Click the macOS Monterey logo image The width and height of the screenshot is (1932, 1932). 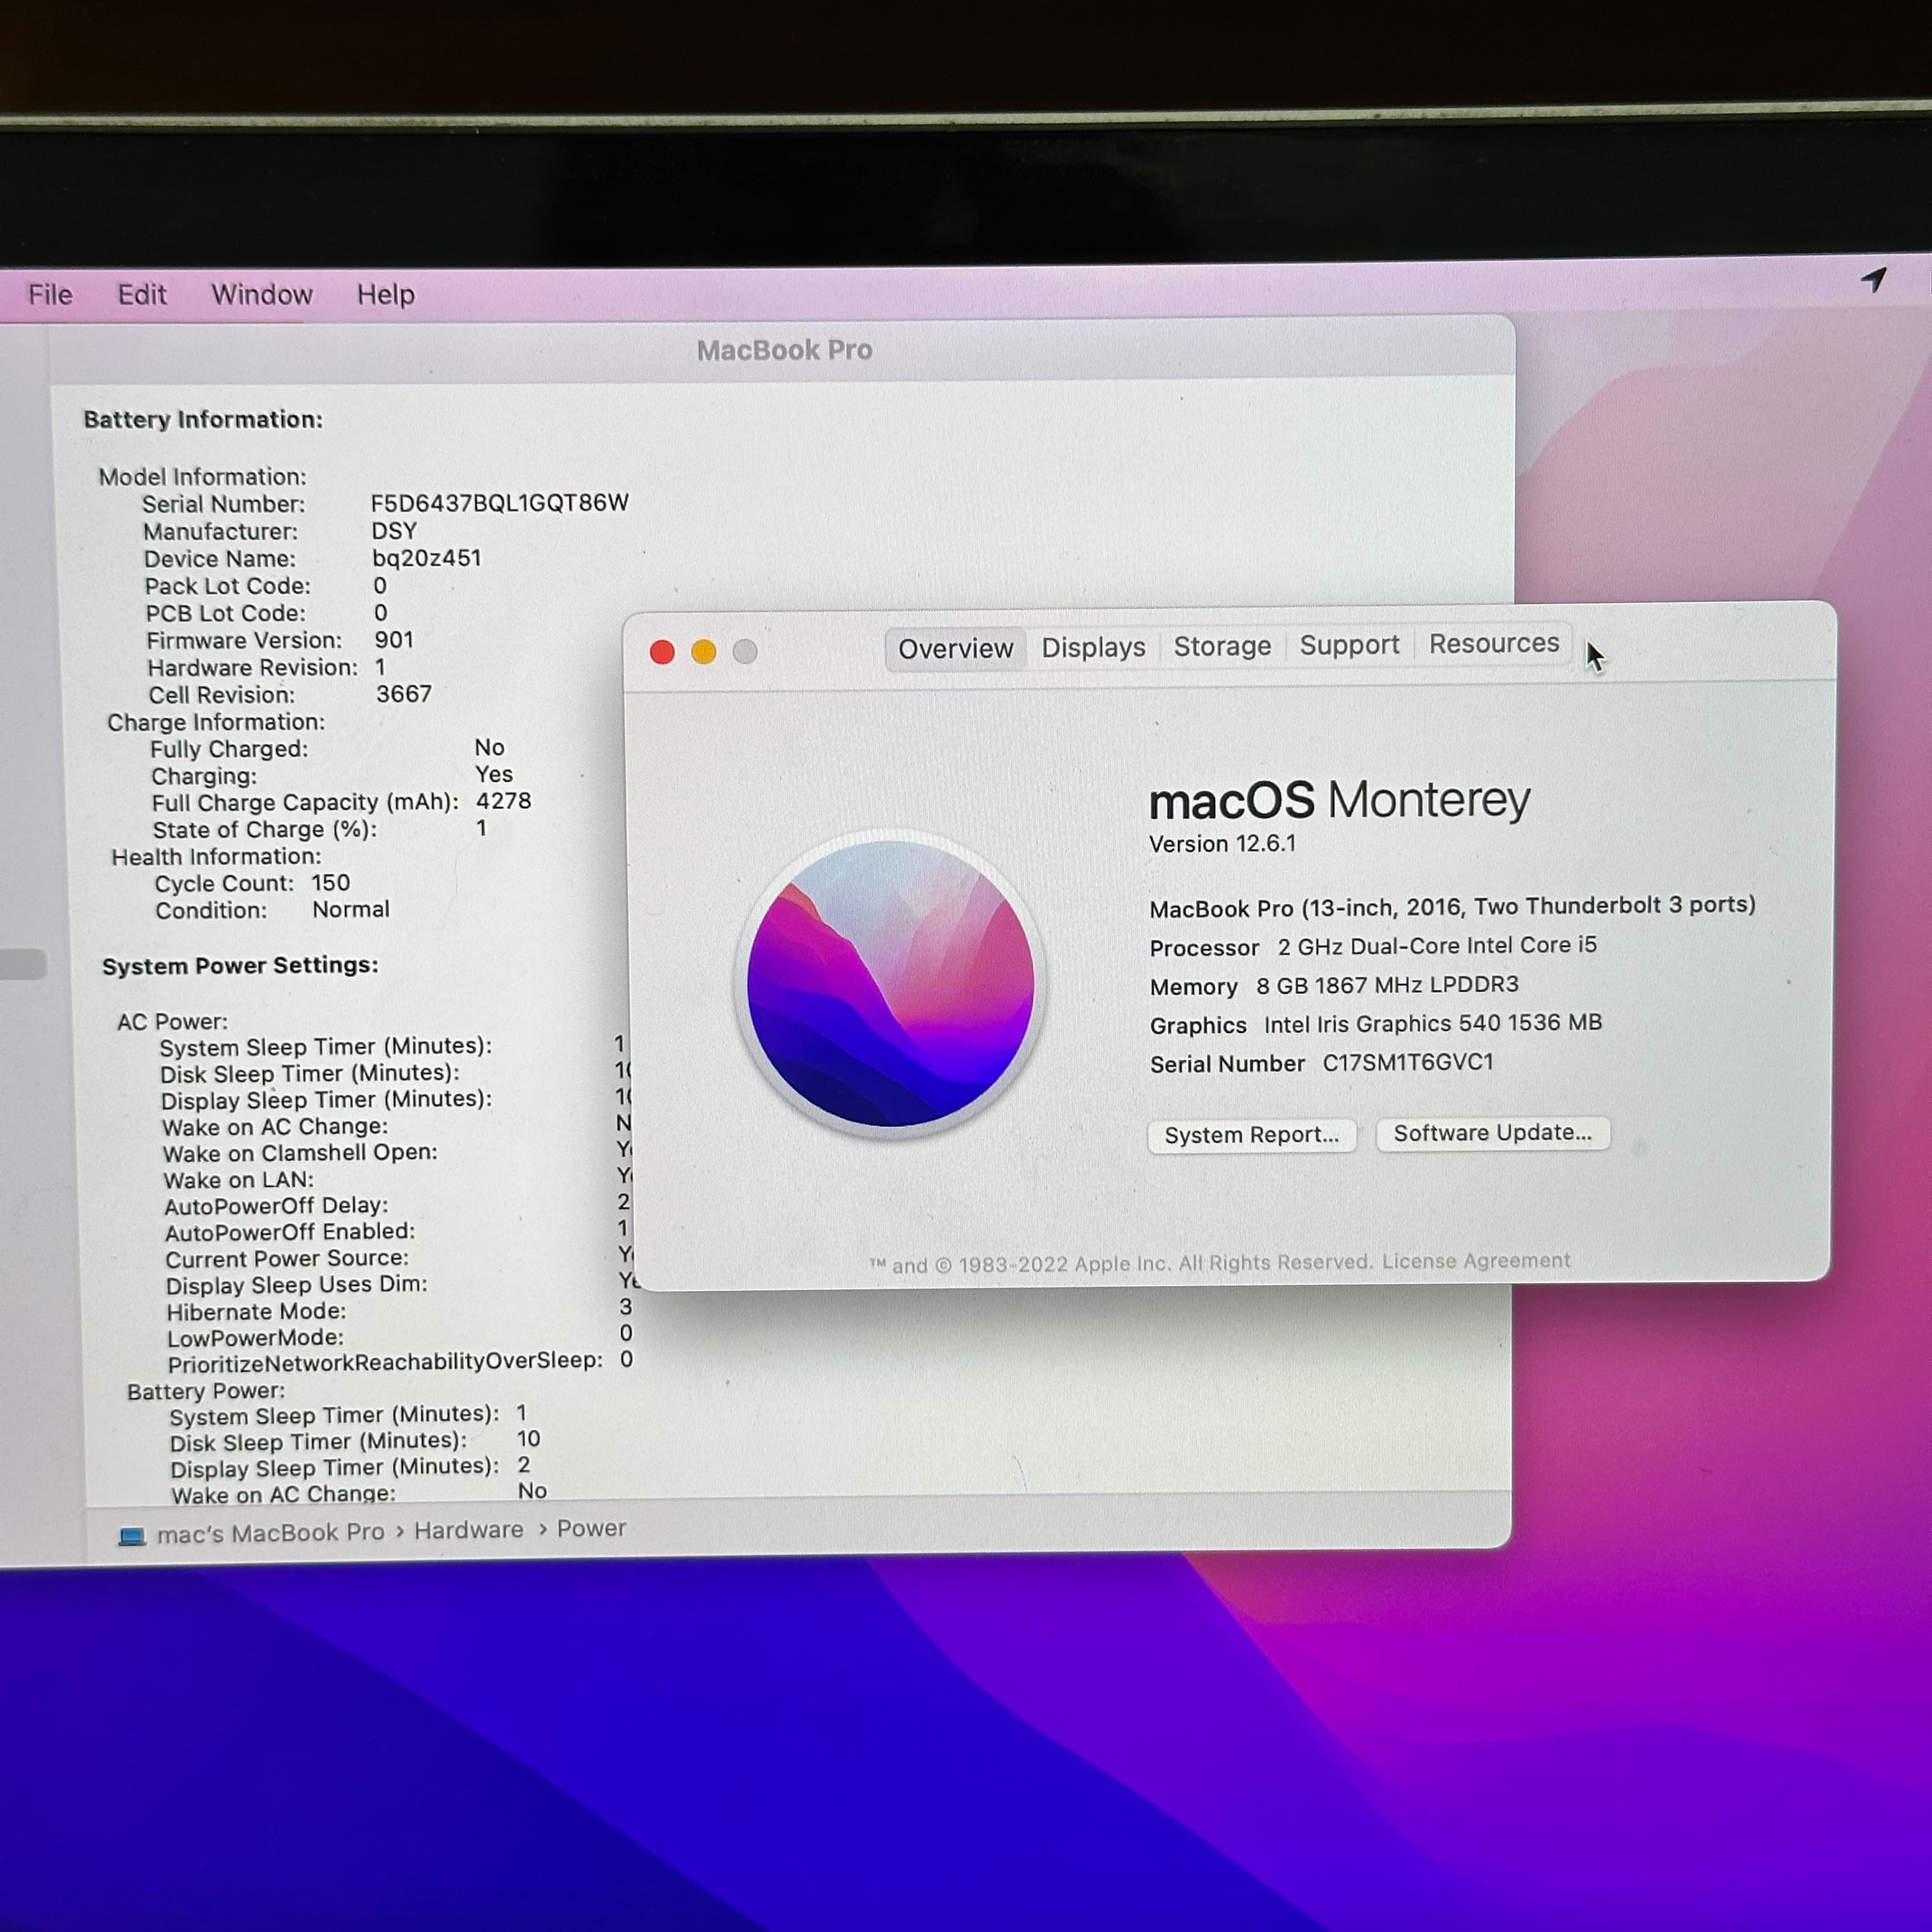[x=890, y=984]
